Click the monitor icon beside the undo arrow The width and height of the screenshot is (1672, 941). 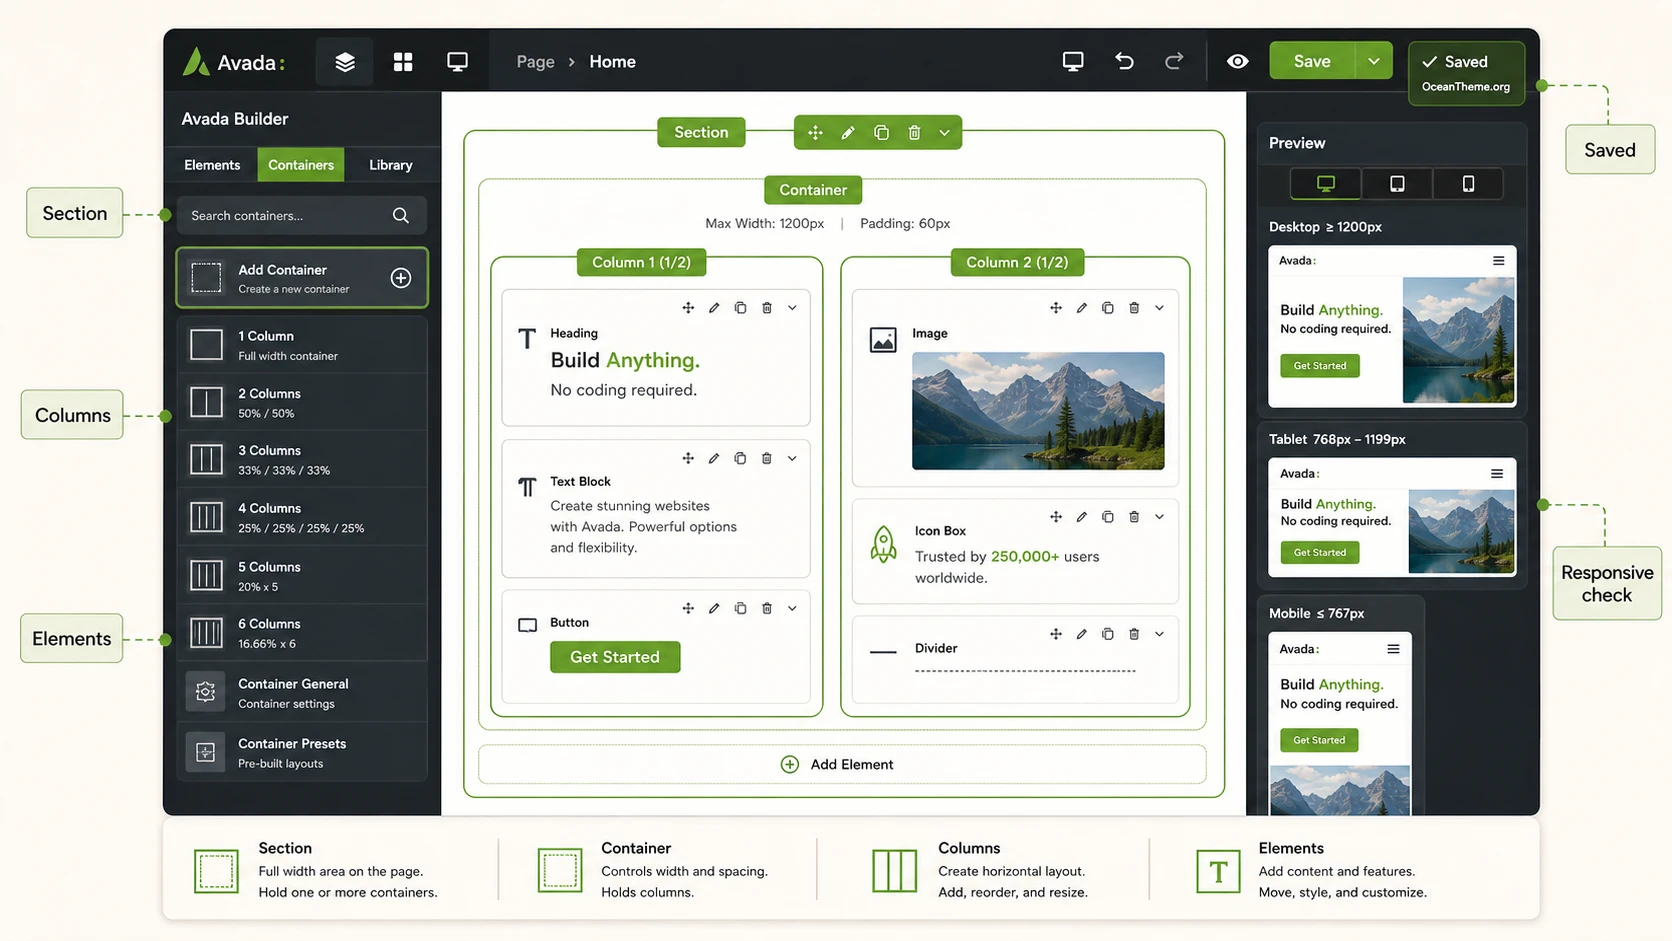(x=1073, y=61)
